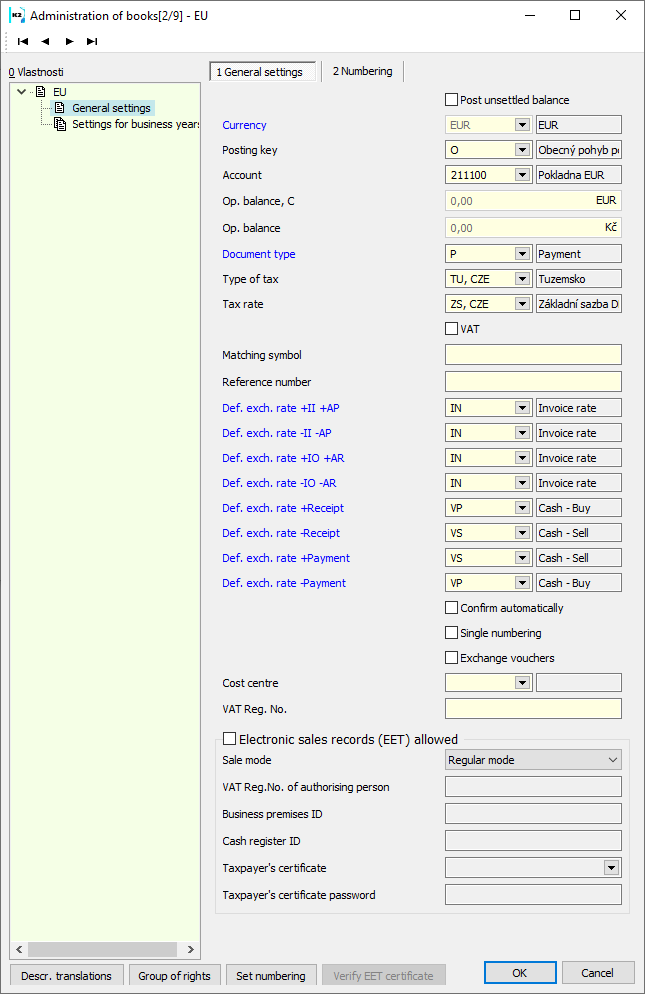Select General settings in the tree
Image resolution: width=645 pixels, height=994 pixels.
[111, 108]
